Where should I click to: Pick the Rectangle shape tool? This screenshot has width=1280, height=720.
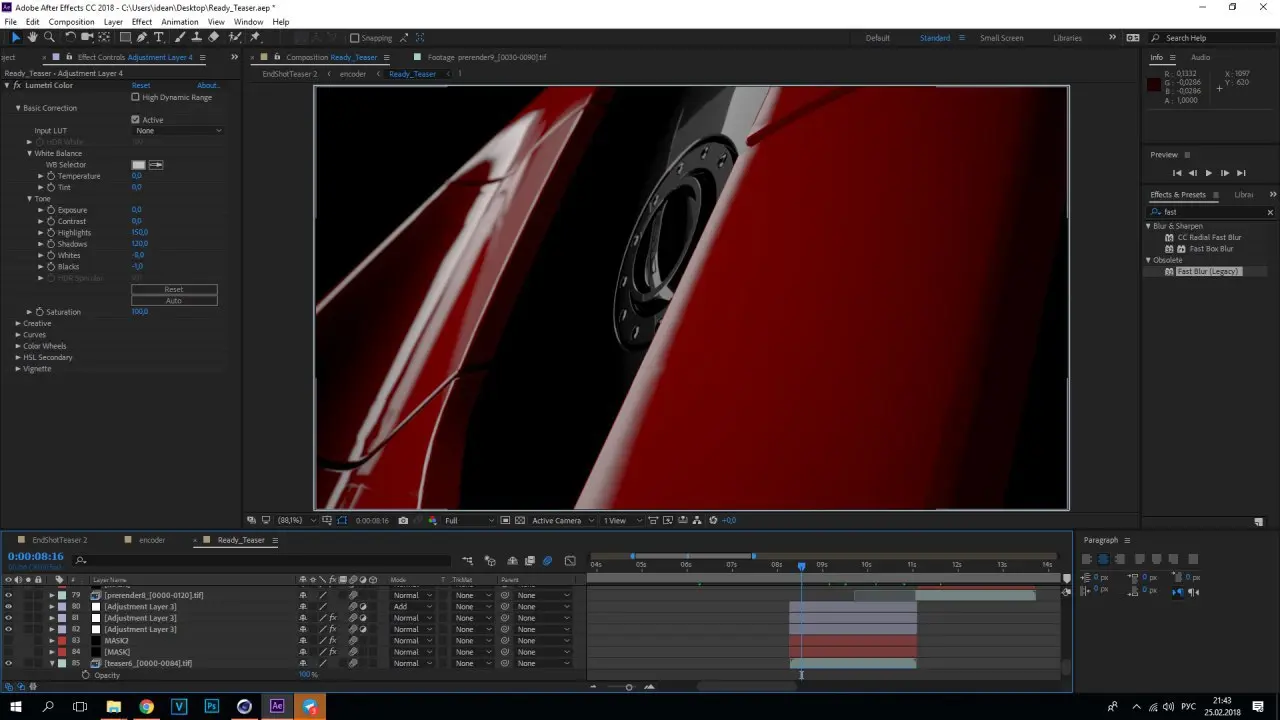coord(124,37)
